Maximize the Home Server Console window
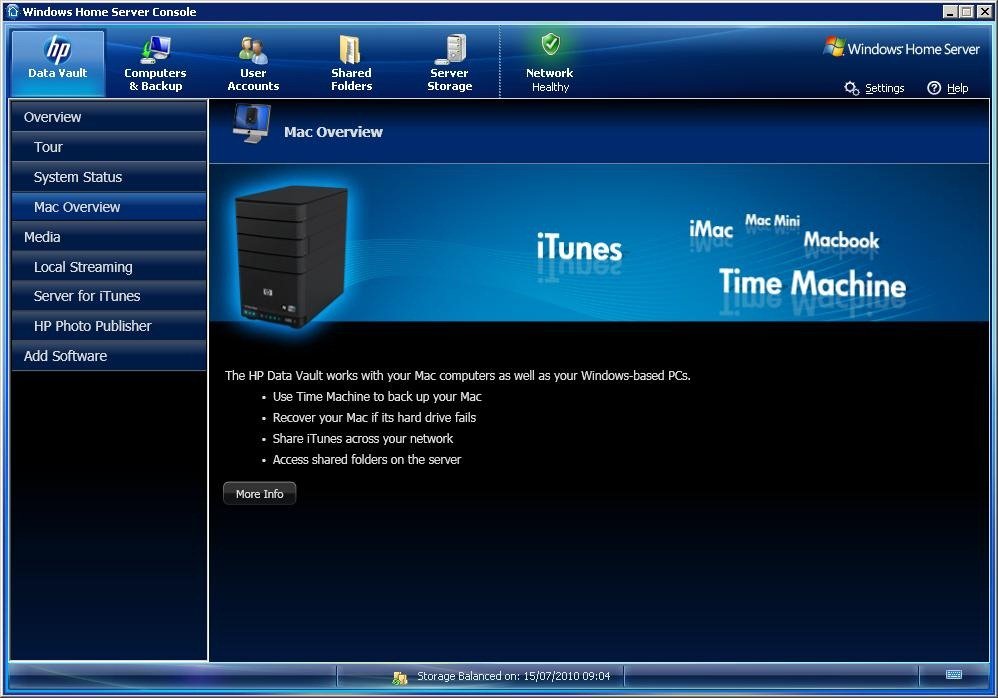Screen dimensions: 998x698 tap(966, 11)
